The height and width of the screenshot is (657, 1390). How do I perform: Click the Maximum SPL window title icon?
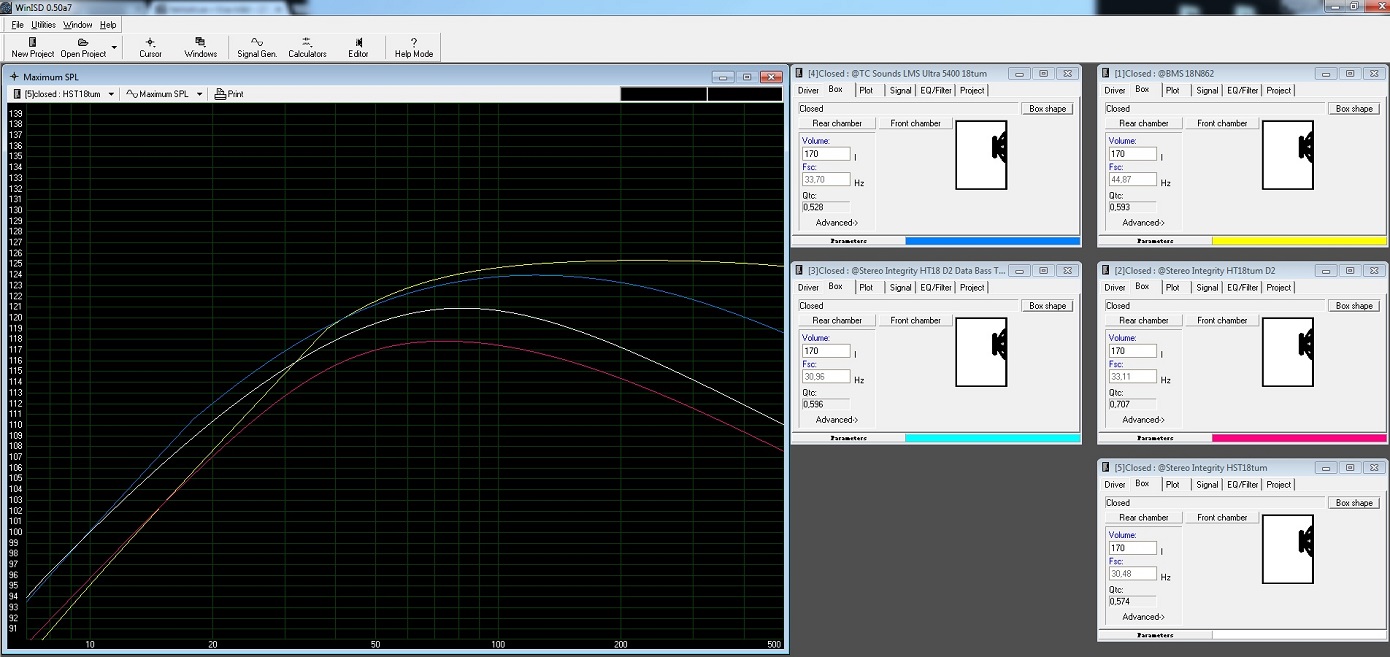[14, 77]
